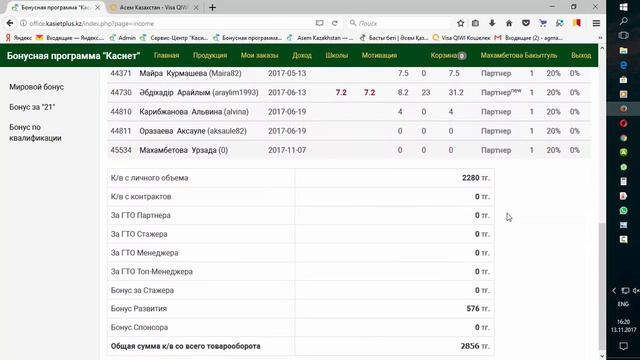Viewport: 640px width, 360px height.
Task: Click the total 2856 тг. value
Action: (476, 346)
